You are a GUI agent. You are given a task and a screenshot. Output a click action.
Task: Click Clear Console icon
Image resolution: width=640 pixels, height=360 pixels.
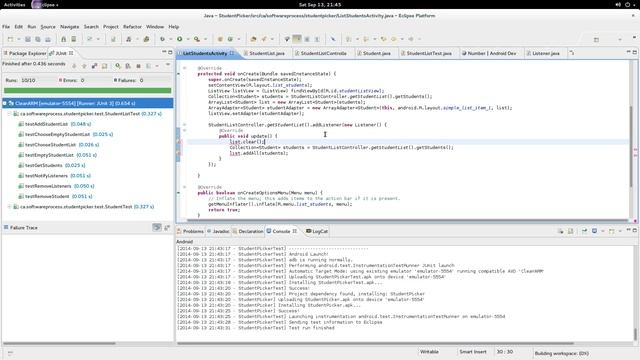pyautogui.click(x=560, y=231)
